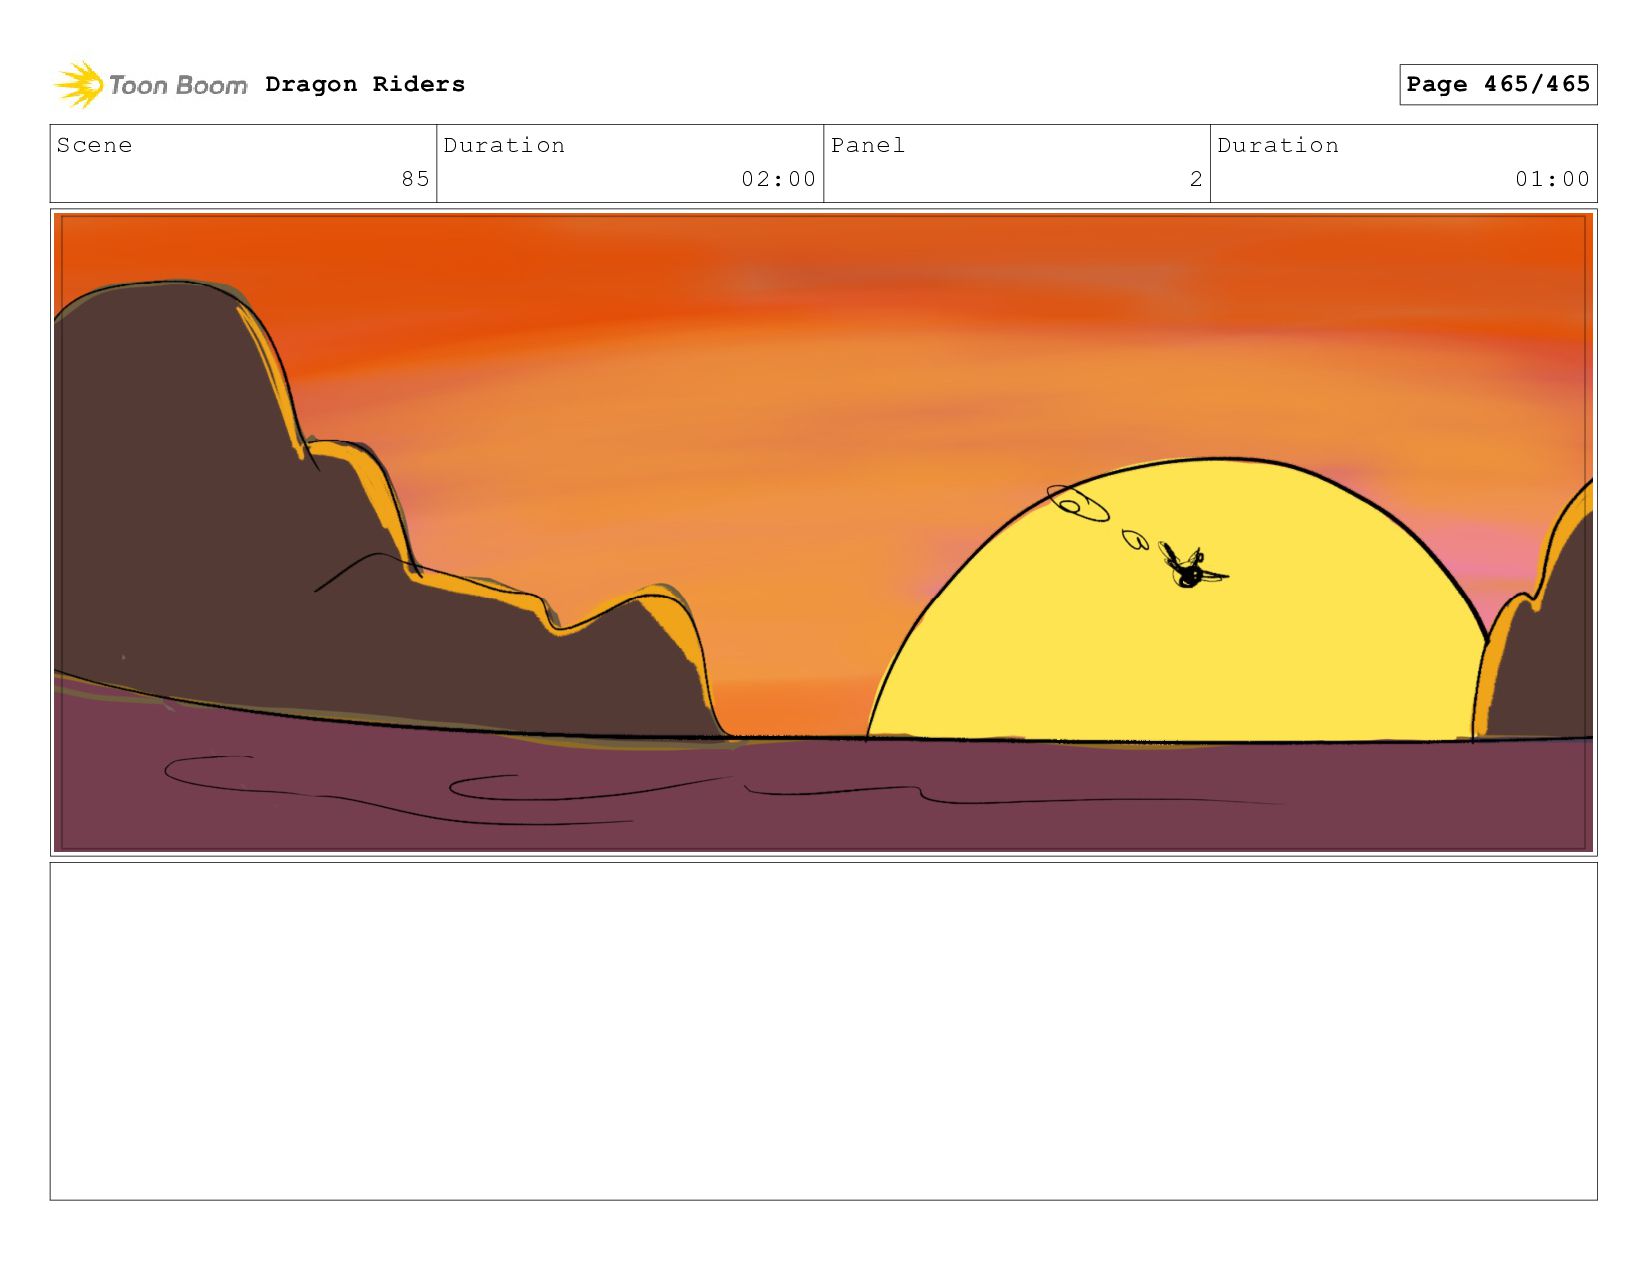The height and width of the screenshot is (1275, 1650).
Task: Click the 'Panel' label
Action: pos(868,146)
